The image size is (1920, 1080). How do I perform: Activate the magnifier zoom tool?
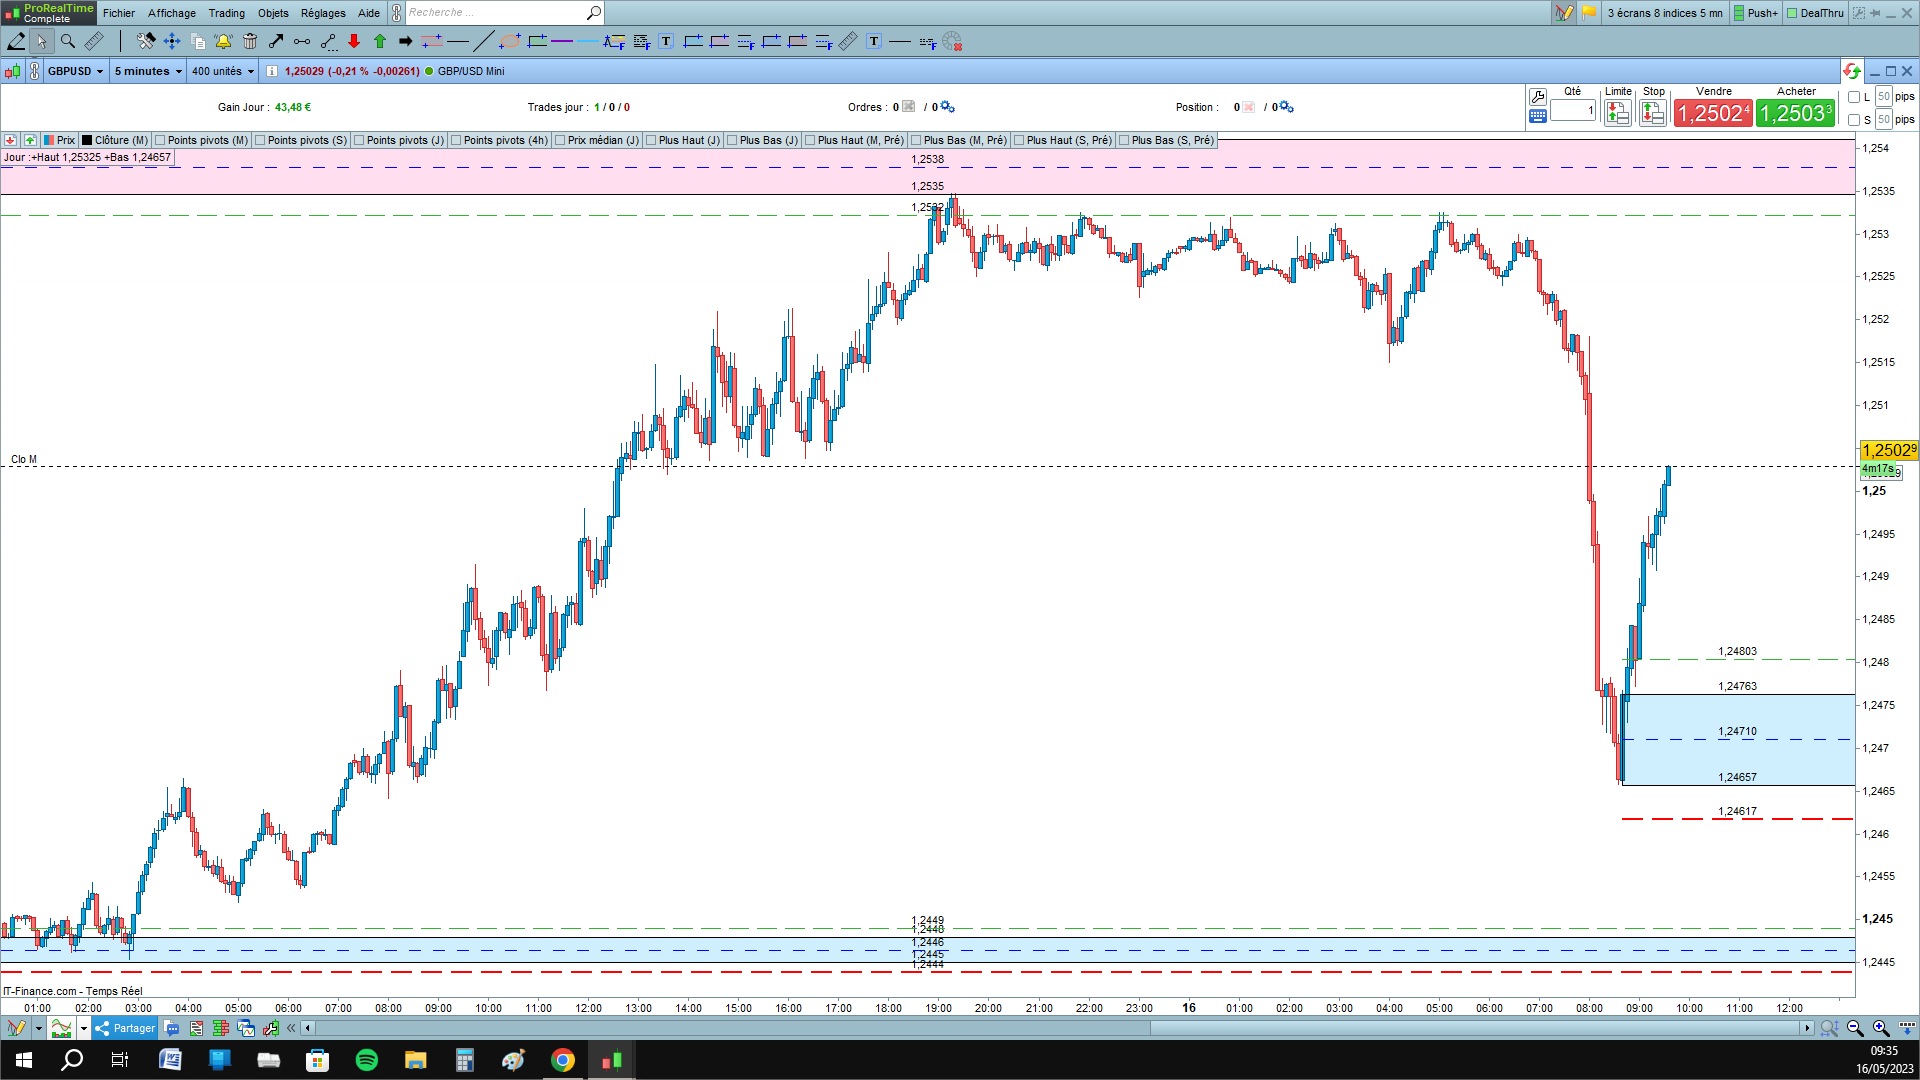(x=68, y=41)
